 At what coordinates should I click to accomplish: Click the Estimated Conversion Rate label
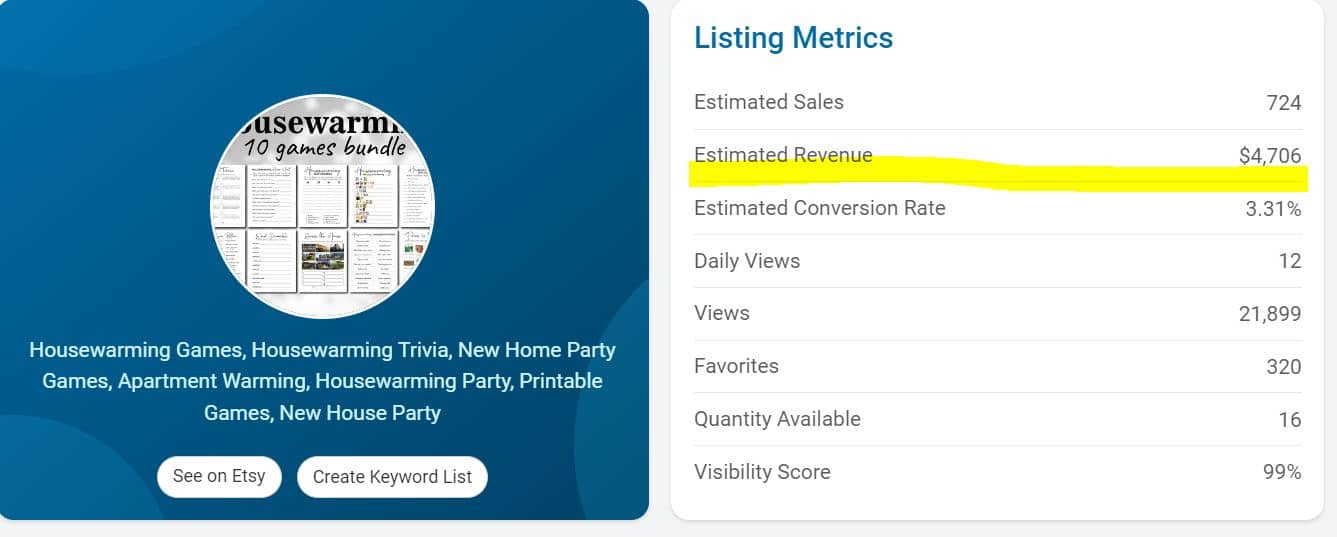(x=820, y=208)
